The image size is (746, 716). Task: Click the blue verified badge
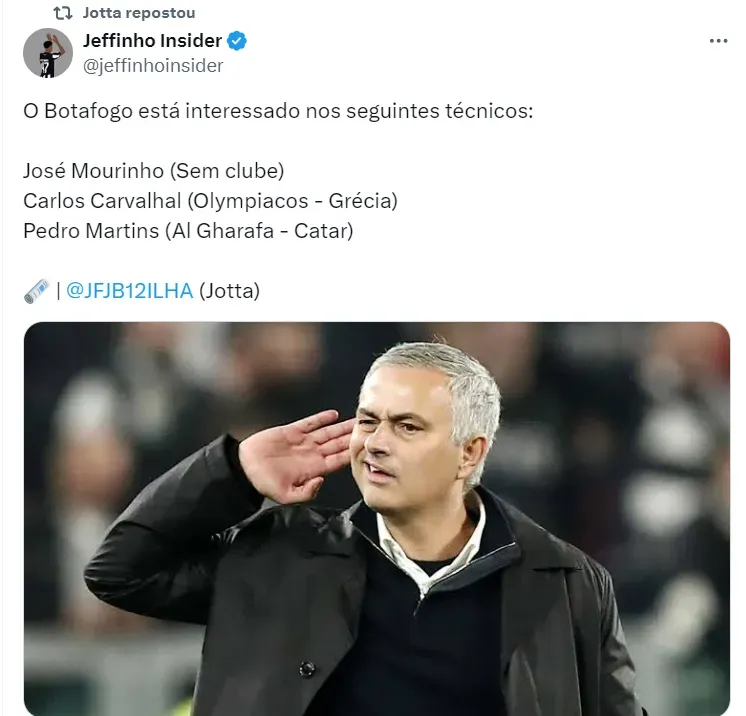(x=236, y=41)
